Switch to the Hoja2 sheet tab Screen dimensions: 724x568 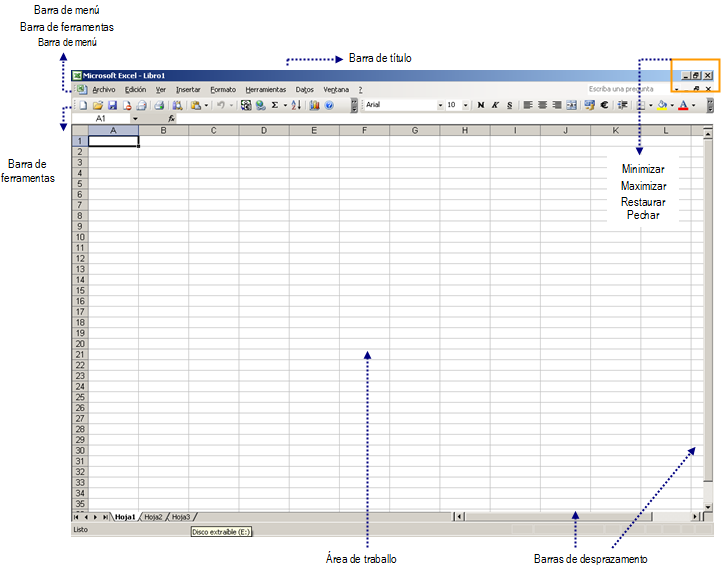pos(152,517)
